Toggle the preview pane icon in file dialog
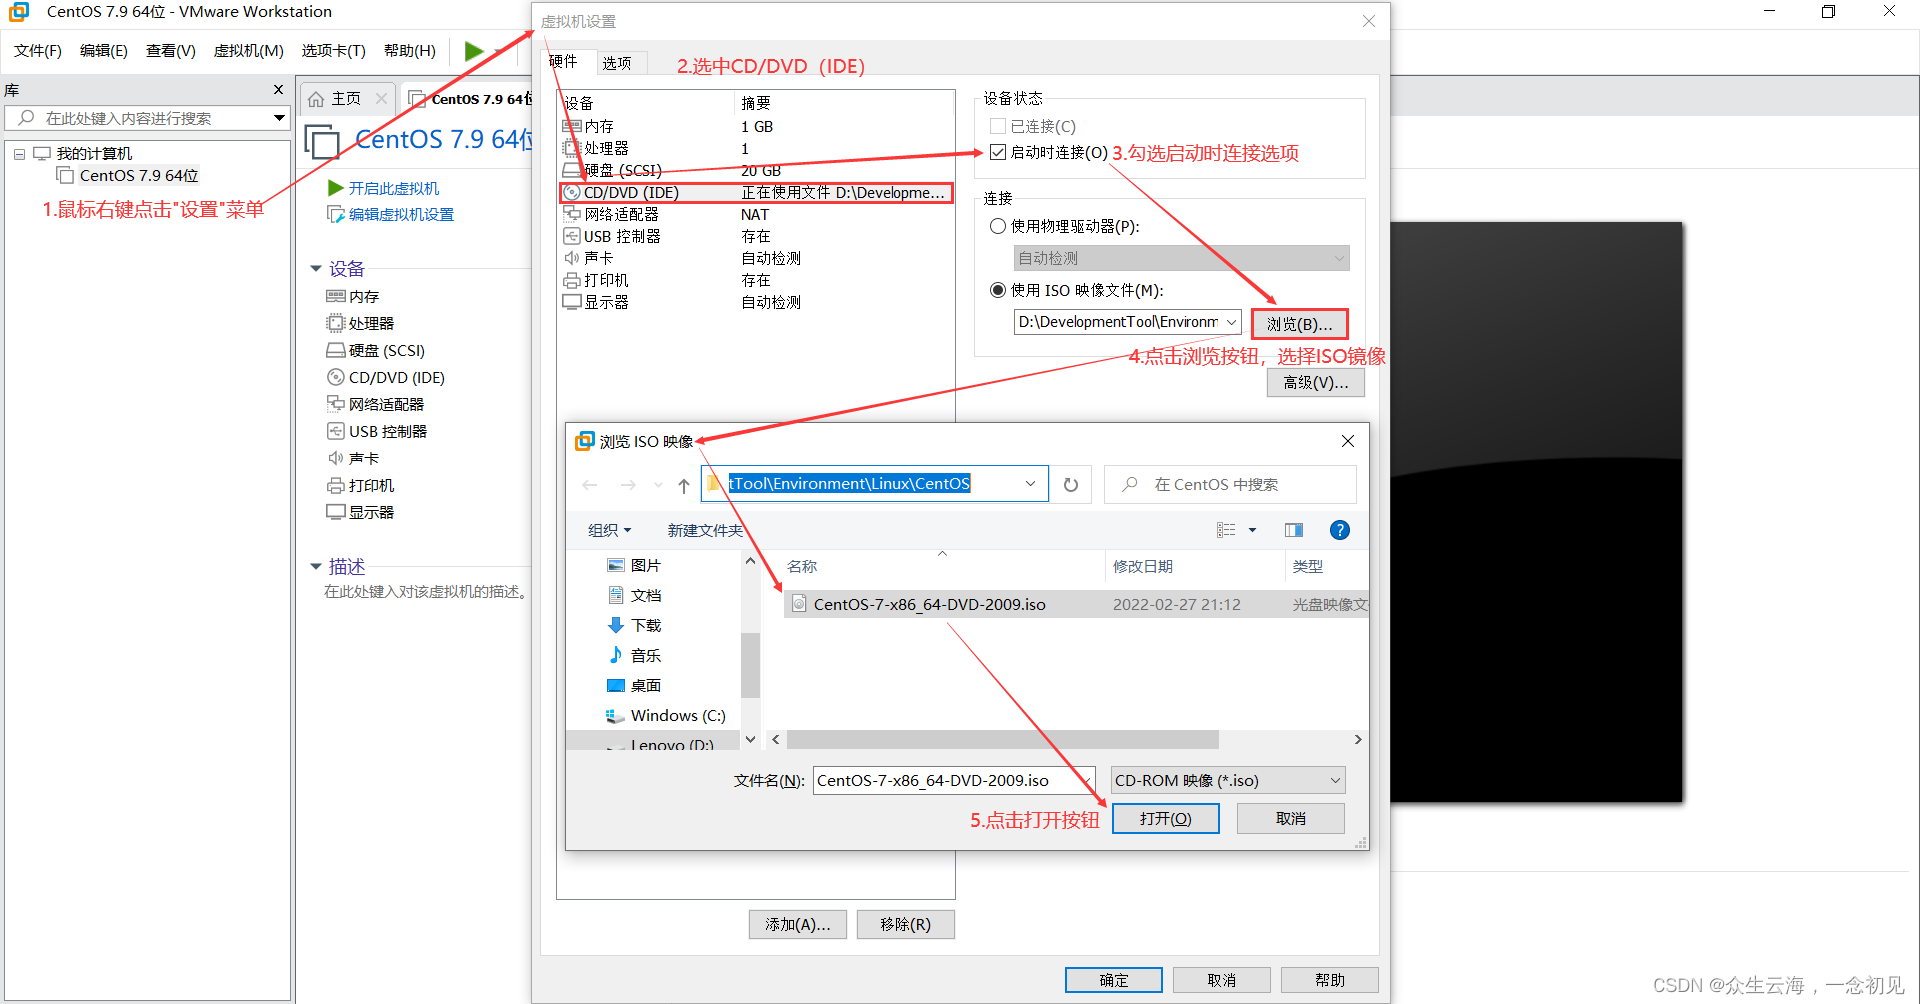 click(1294, 530)
